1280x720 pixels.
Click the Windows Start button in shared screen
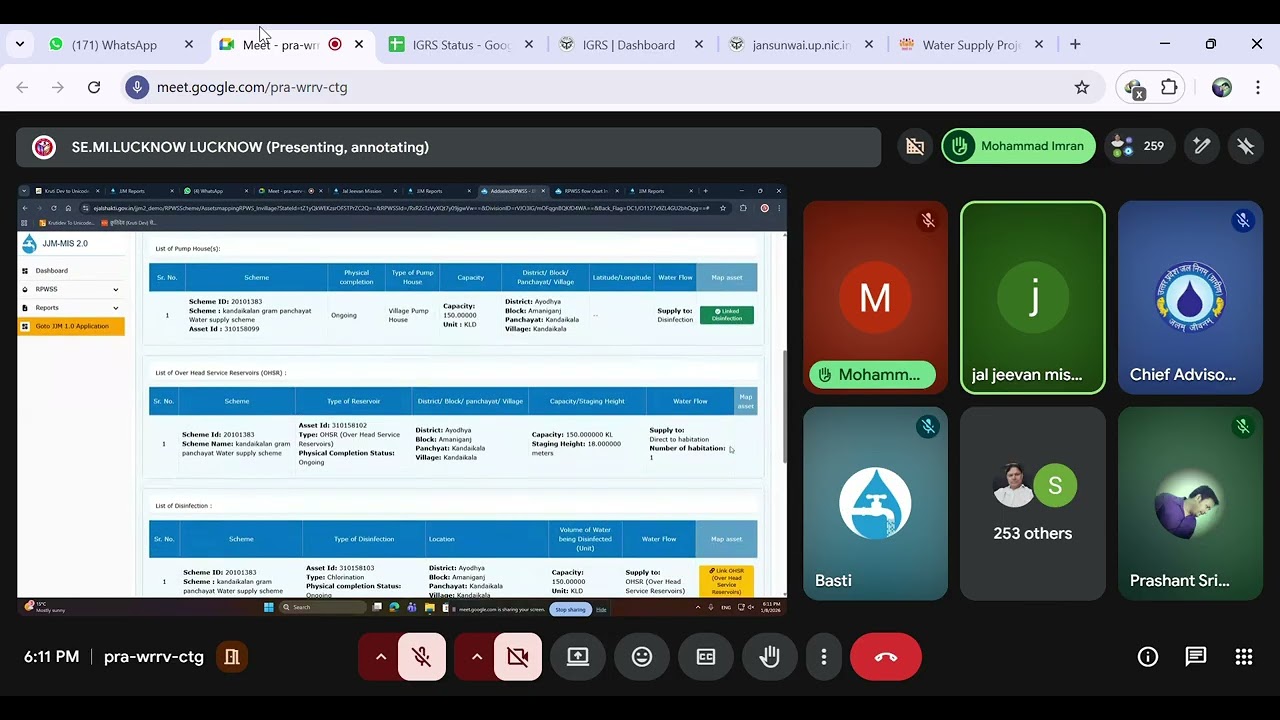pos(268,607)
